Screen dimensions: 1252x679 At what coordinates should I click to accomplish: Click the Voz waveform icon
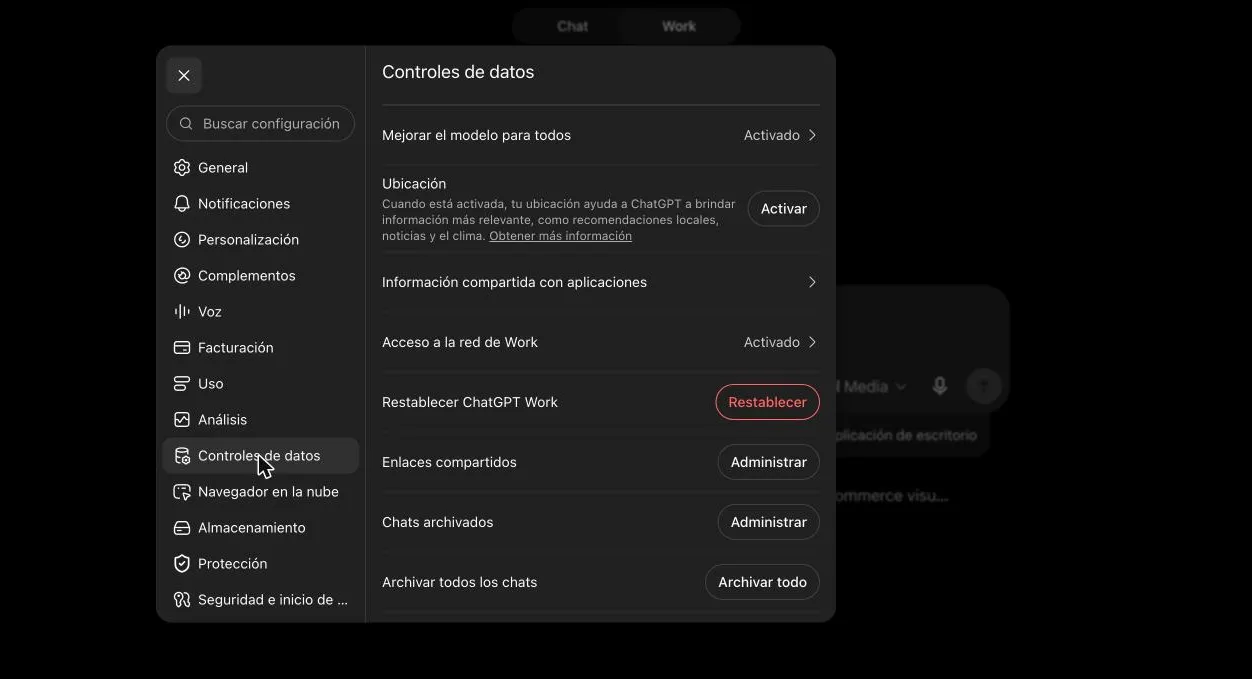coord(182,312)
